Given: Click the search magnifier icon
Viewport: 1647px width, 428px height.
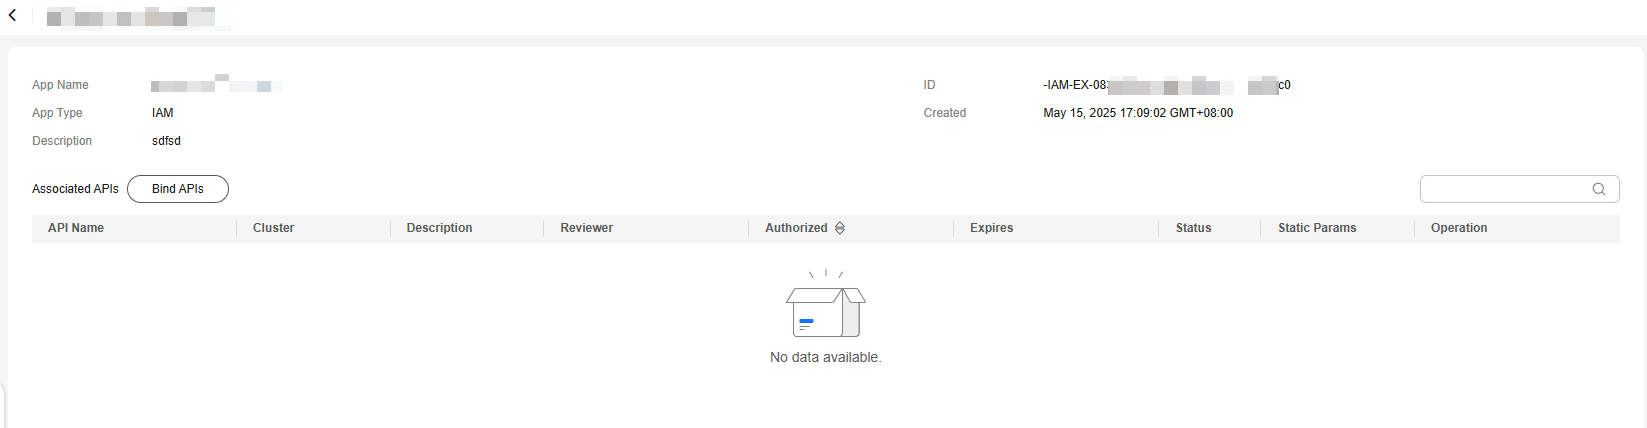Looking at the screenshot, I should 1599,189.
